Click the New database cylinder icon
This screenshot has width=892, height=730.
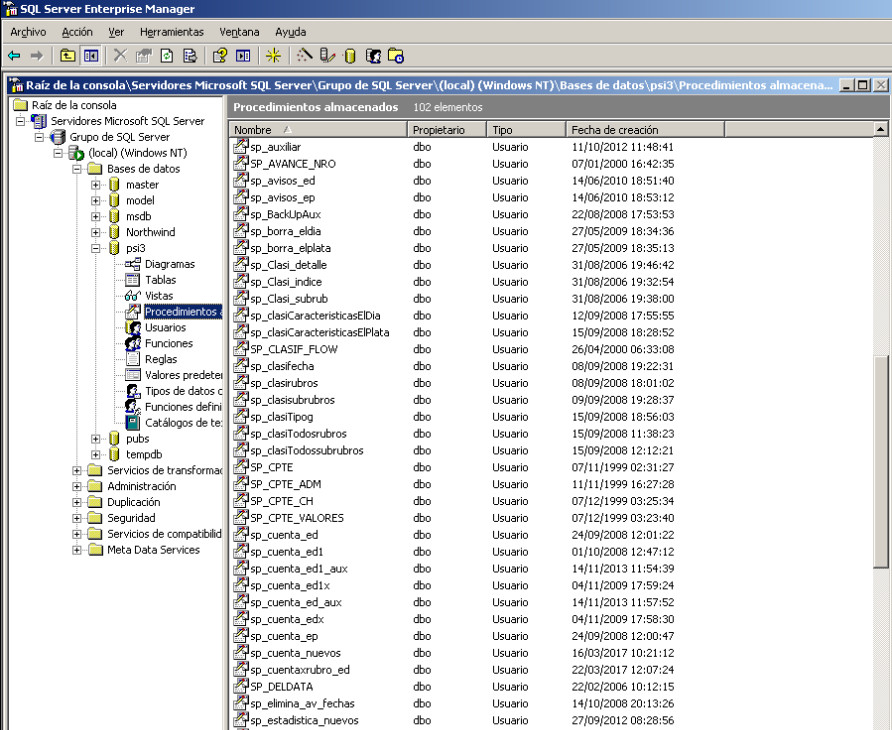click(x=351, y=56)
